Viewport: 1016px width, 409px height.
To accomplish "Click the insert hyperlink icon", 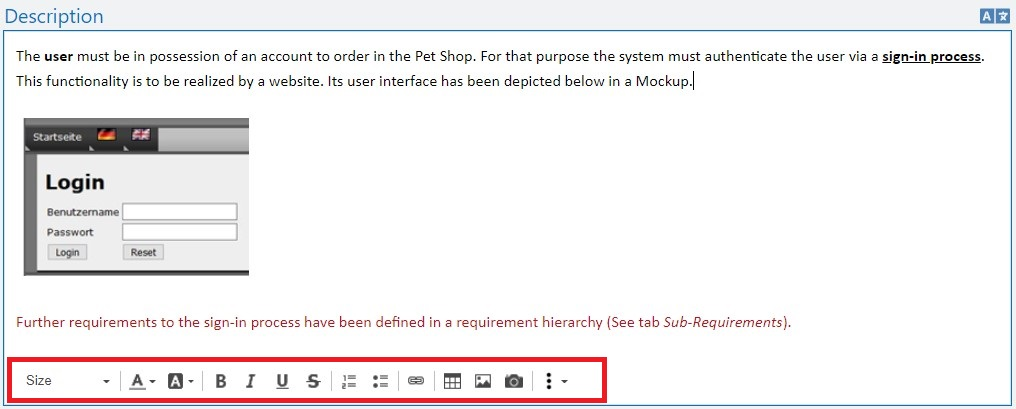I will click(x=416, y=381).
